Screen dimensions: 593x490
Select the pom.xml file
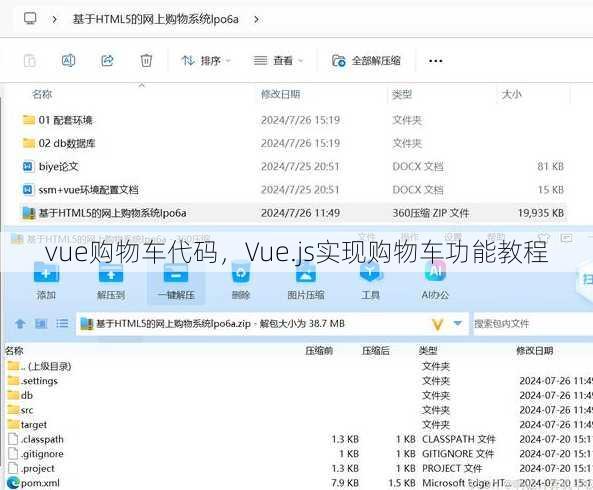(34, 483)
